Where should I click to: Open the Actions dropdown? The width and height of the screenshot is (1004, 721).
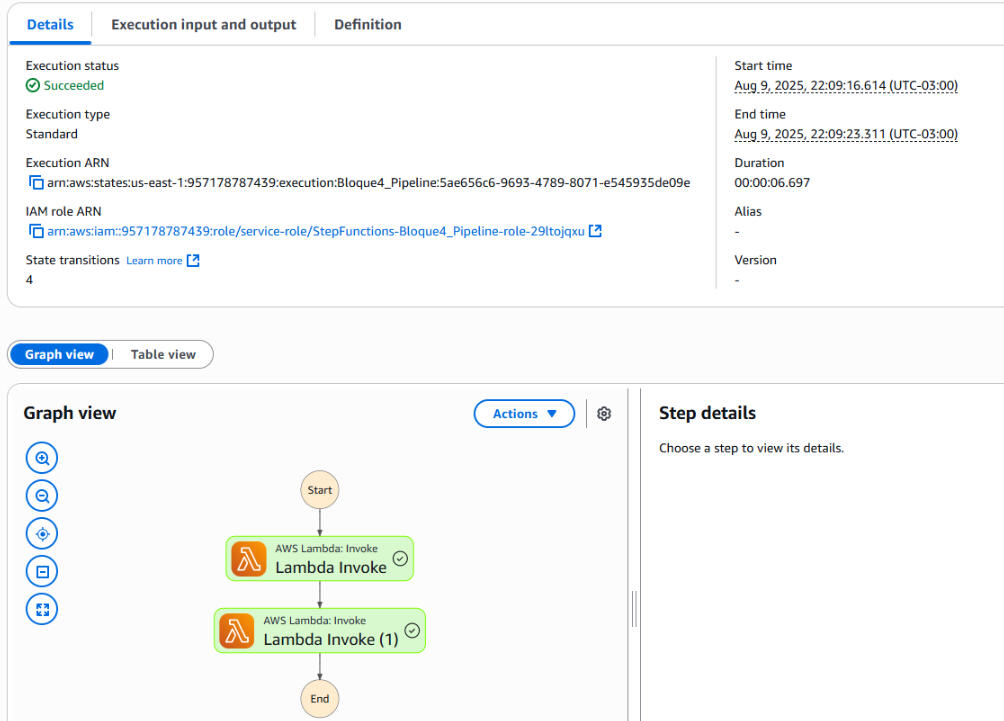pyautogui.click(x=524, y=414)
